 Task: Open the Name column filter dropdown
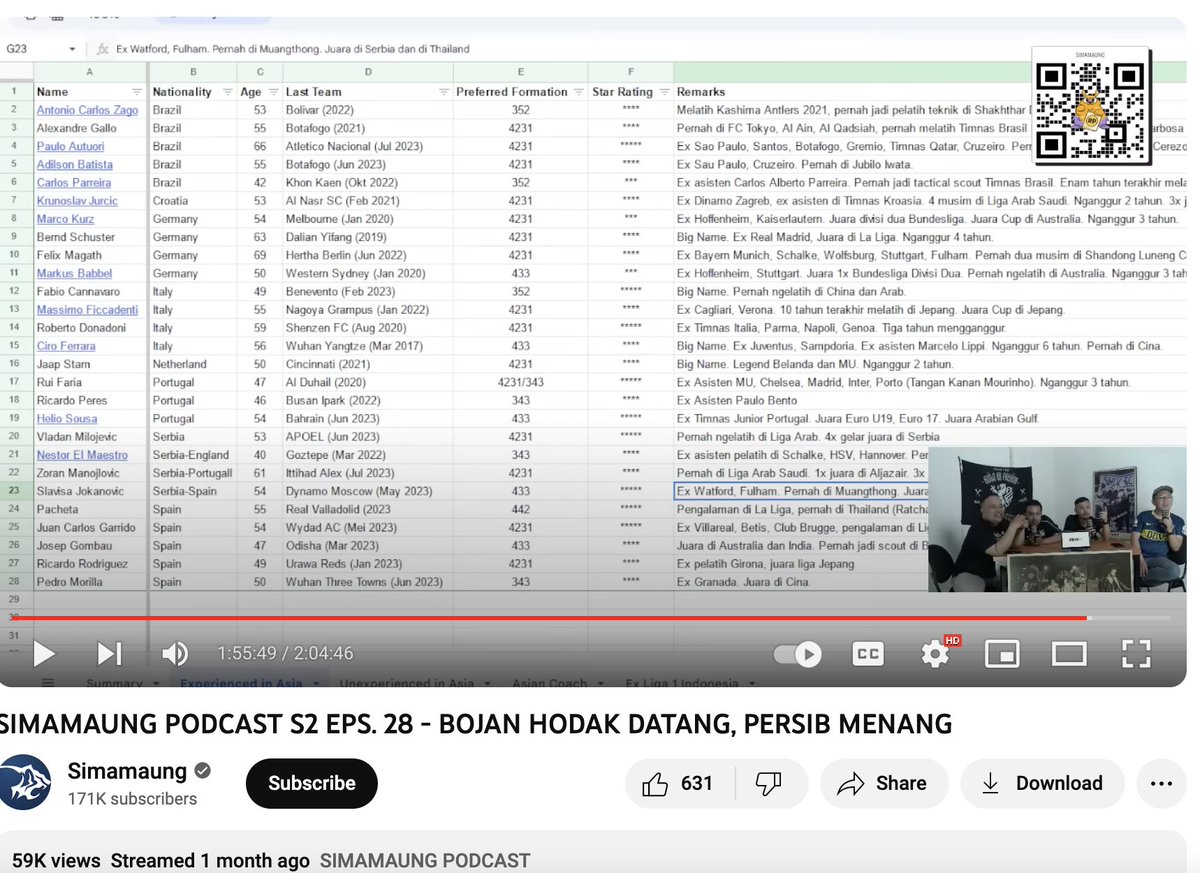point(136,92)
